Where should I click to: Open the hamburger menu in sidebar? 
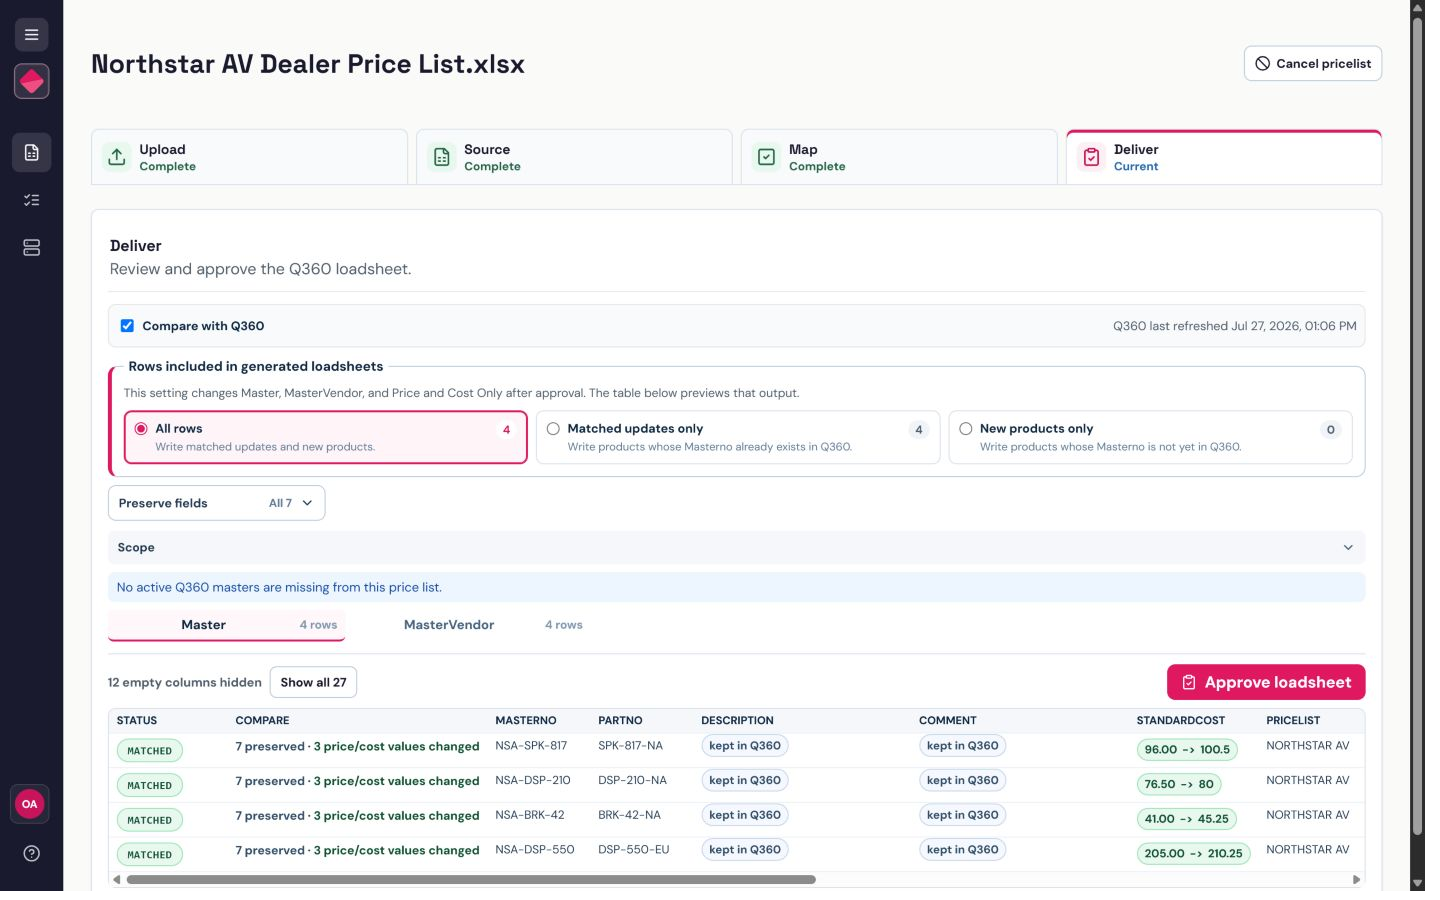click(31, 35)
